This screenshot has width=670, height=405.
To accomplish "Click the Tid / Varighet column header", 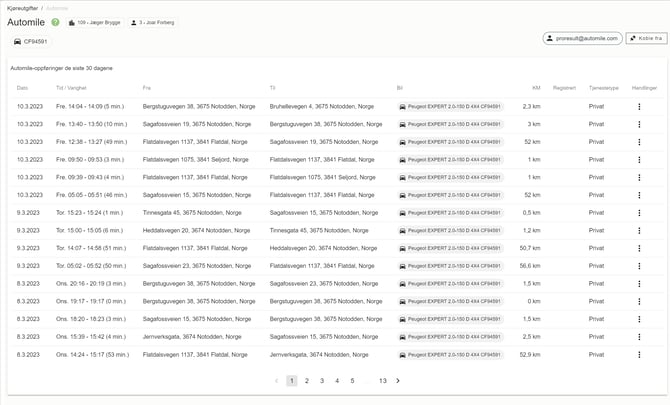I will (x=71, y=88).
